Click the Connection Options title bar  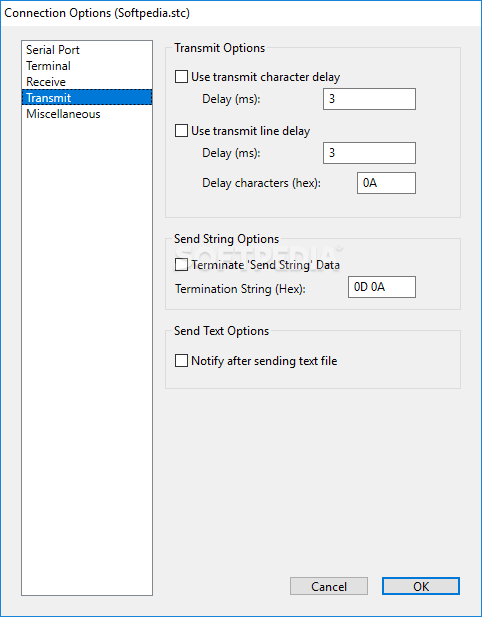pos(241,13)
